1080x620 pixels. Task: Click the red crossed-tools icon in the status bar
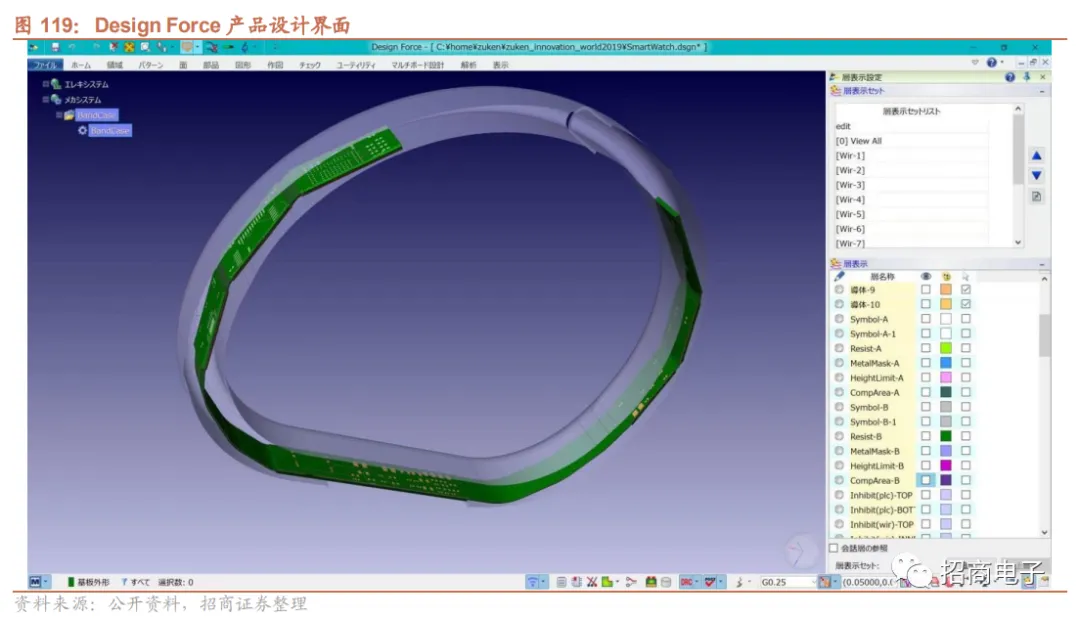[x=592, y=582]
